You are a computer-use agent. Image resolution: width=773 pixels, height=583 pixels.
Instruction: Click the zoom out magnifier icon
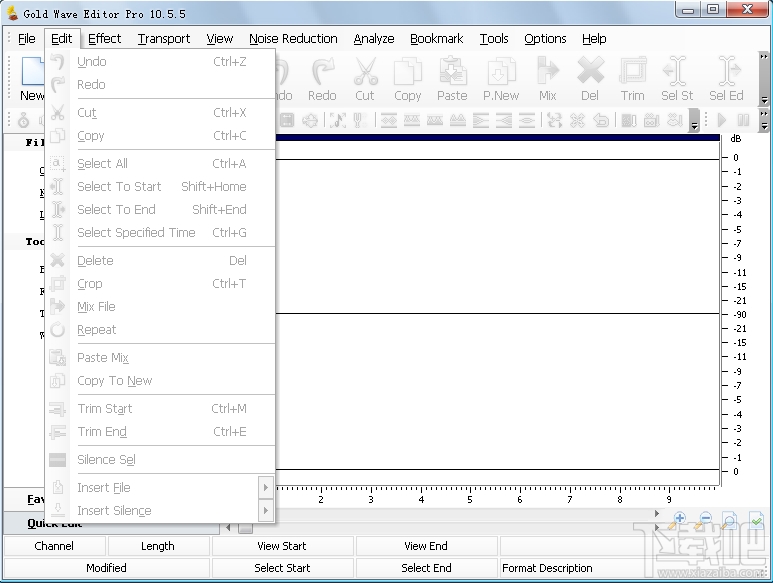[703, 520]
